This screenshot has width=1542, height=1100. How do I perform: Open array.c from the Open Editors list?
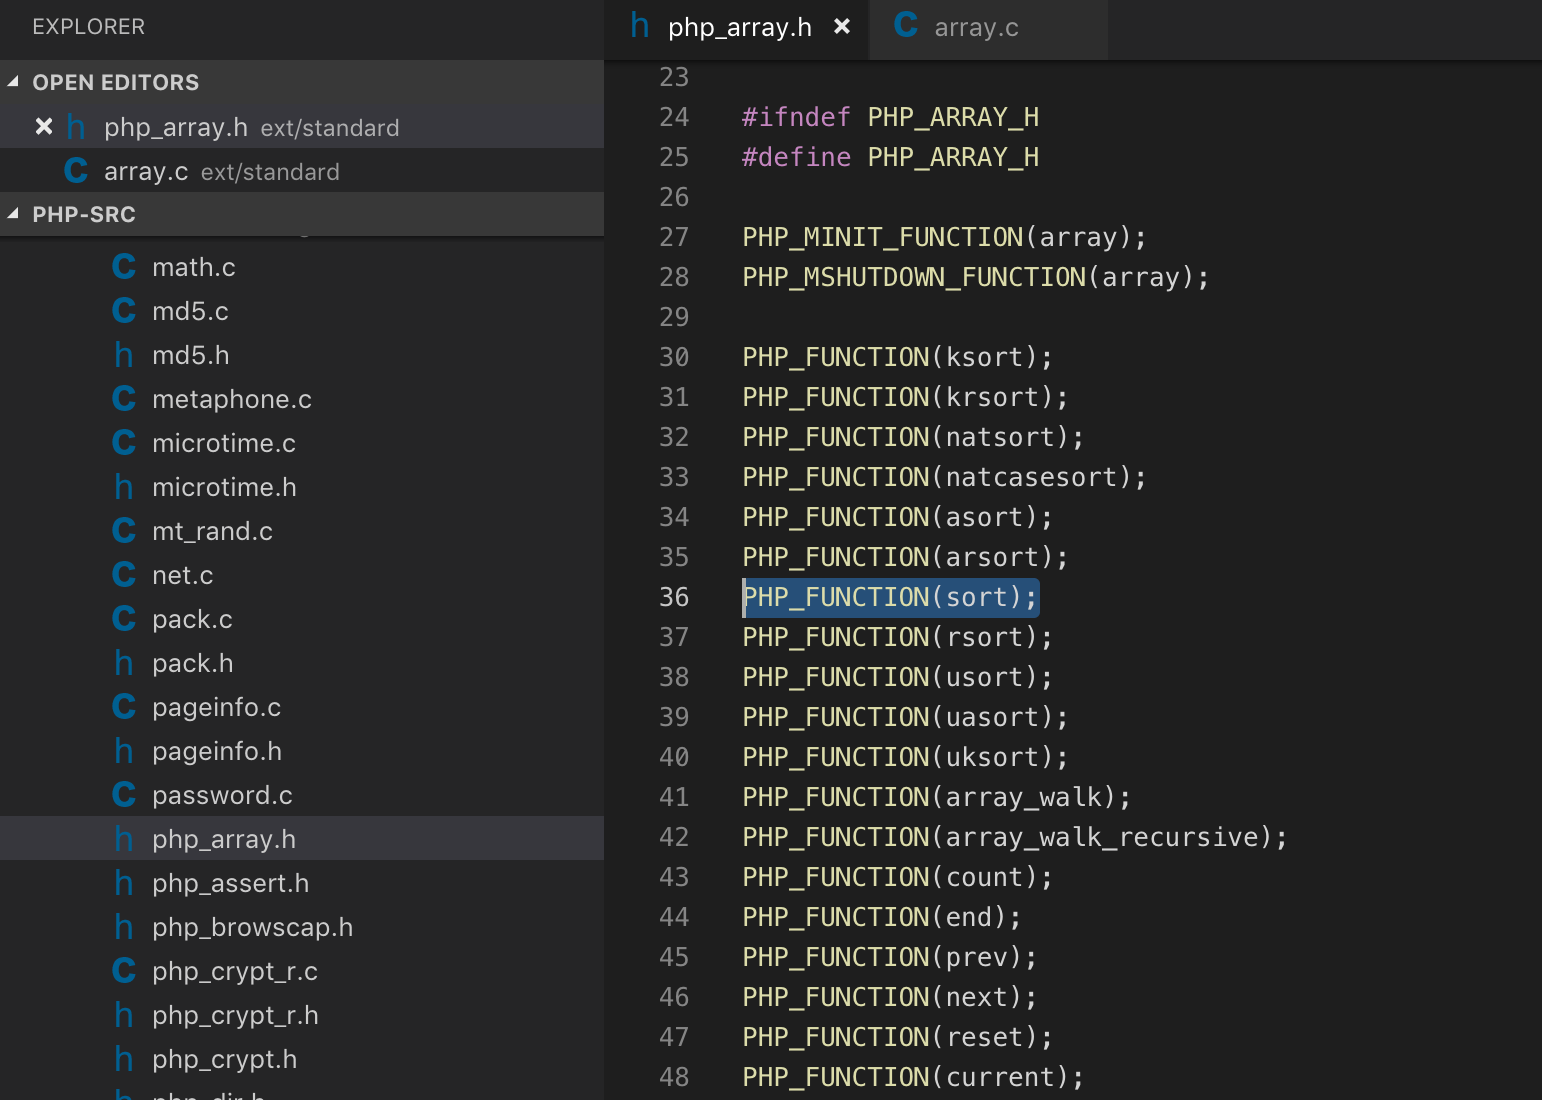(146, 172)
